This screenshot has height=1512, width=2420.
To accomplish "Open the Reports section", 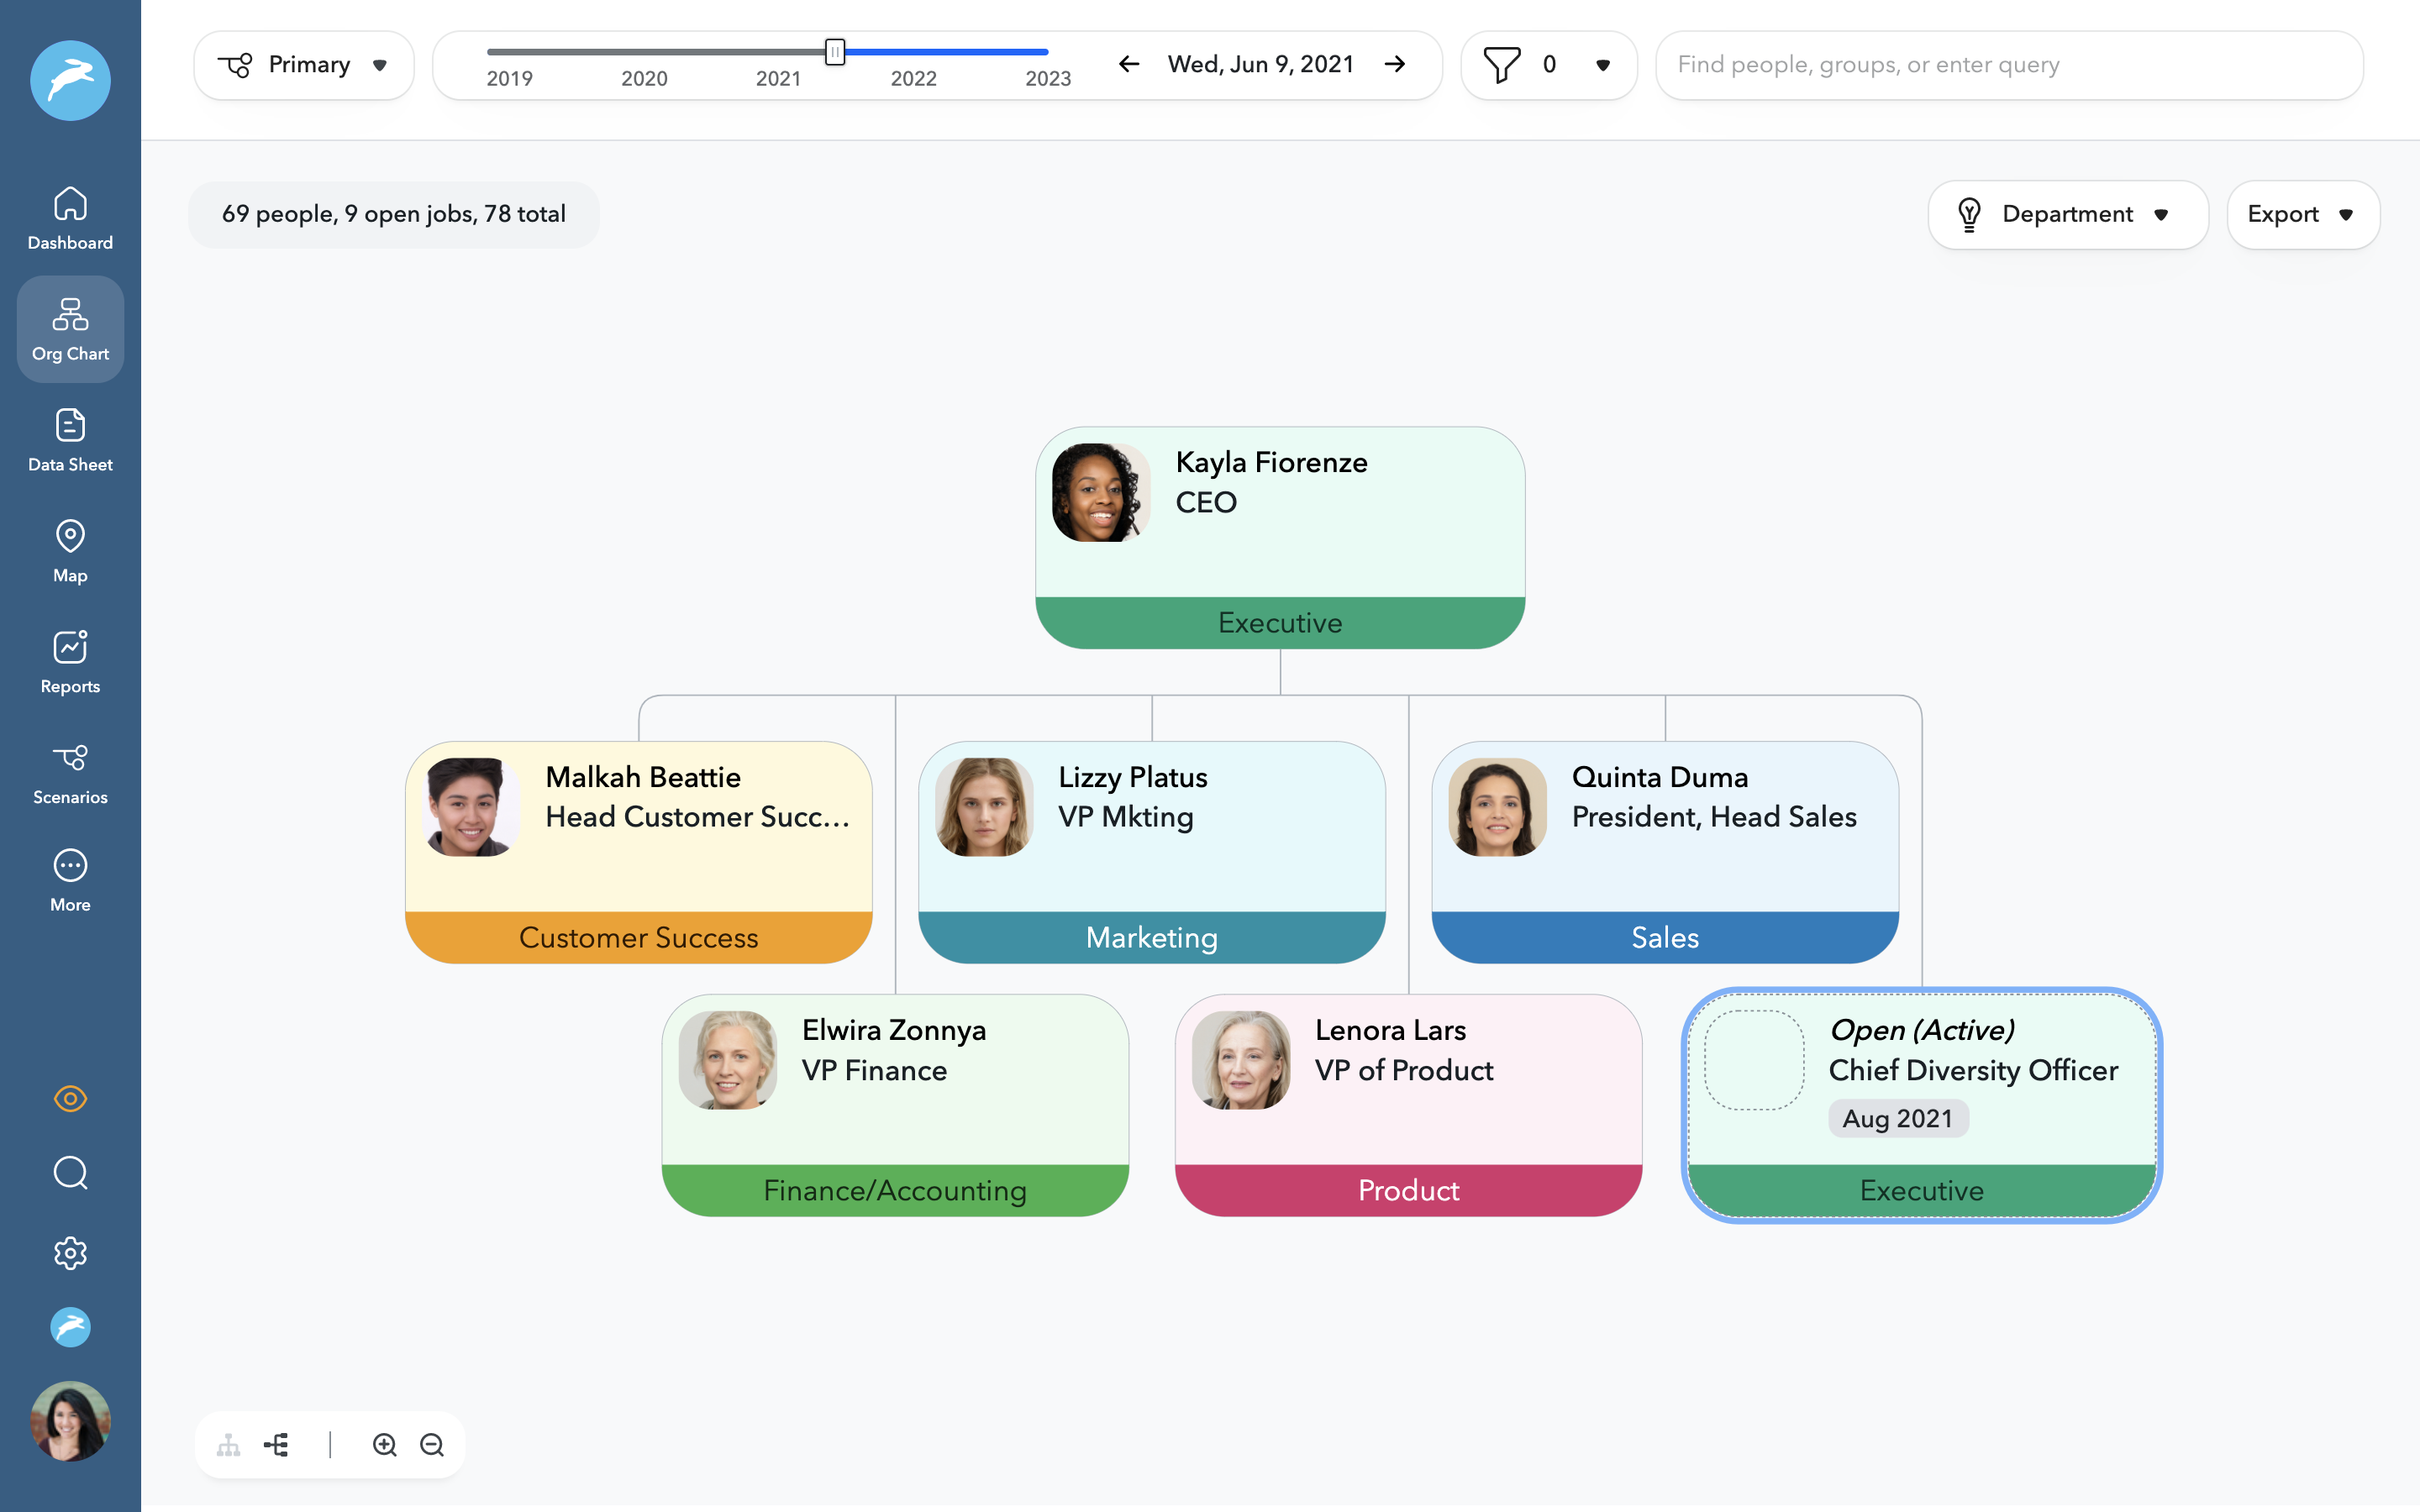I will click(x=70, y=659).
